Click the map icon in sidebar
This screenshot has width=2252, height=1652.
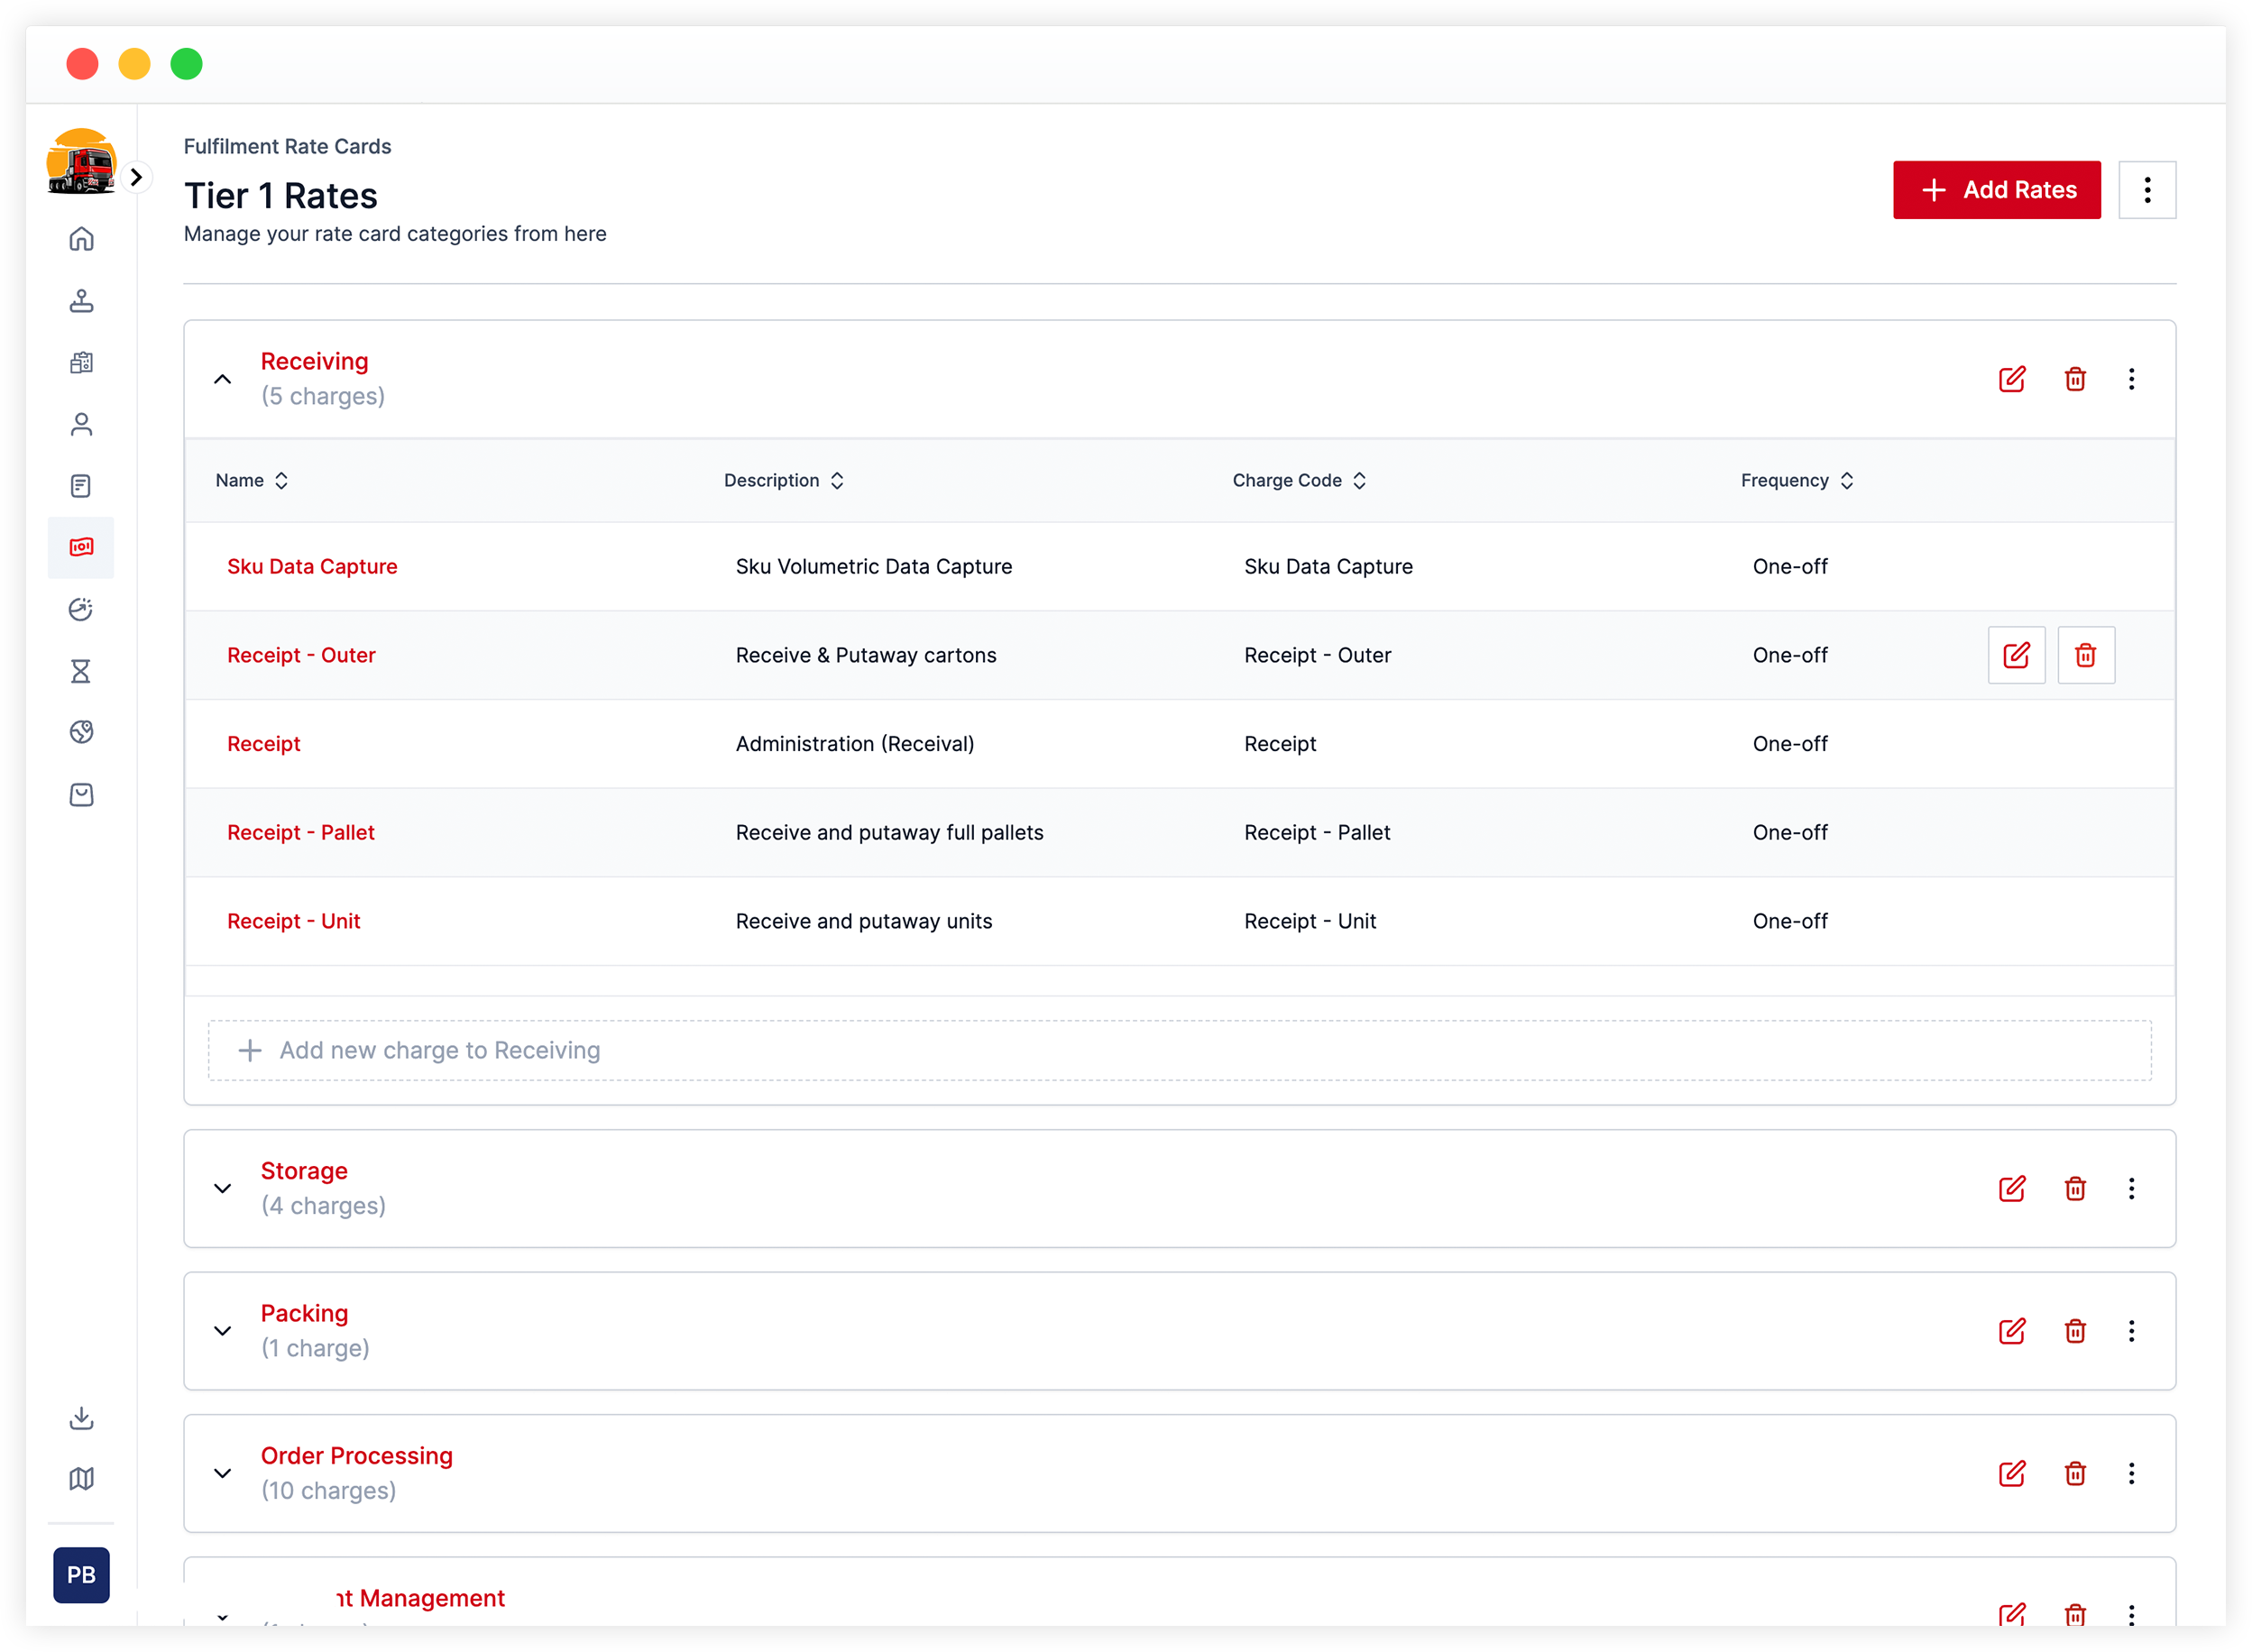(81, 1479)
